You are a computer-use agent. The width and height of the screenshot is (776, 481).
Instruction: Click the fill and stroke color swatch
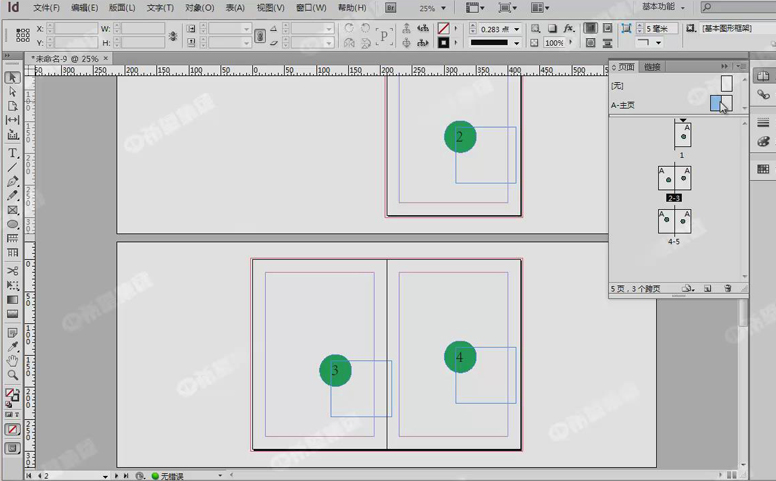click(x=12, y=394)
